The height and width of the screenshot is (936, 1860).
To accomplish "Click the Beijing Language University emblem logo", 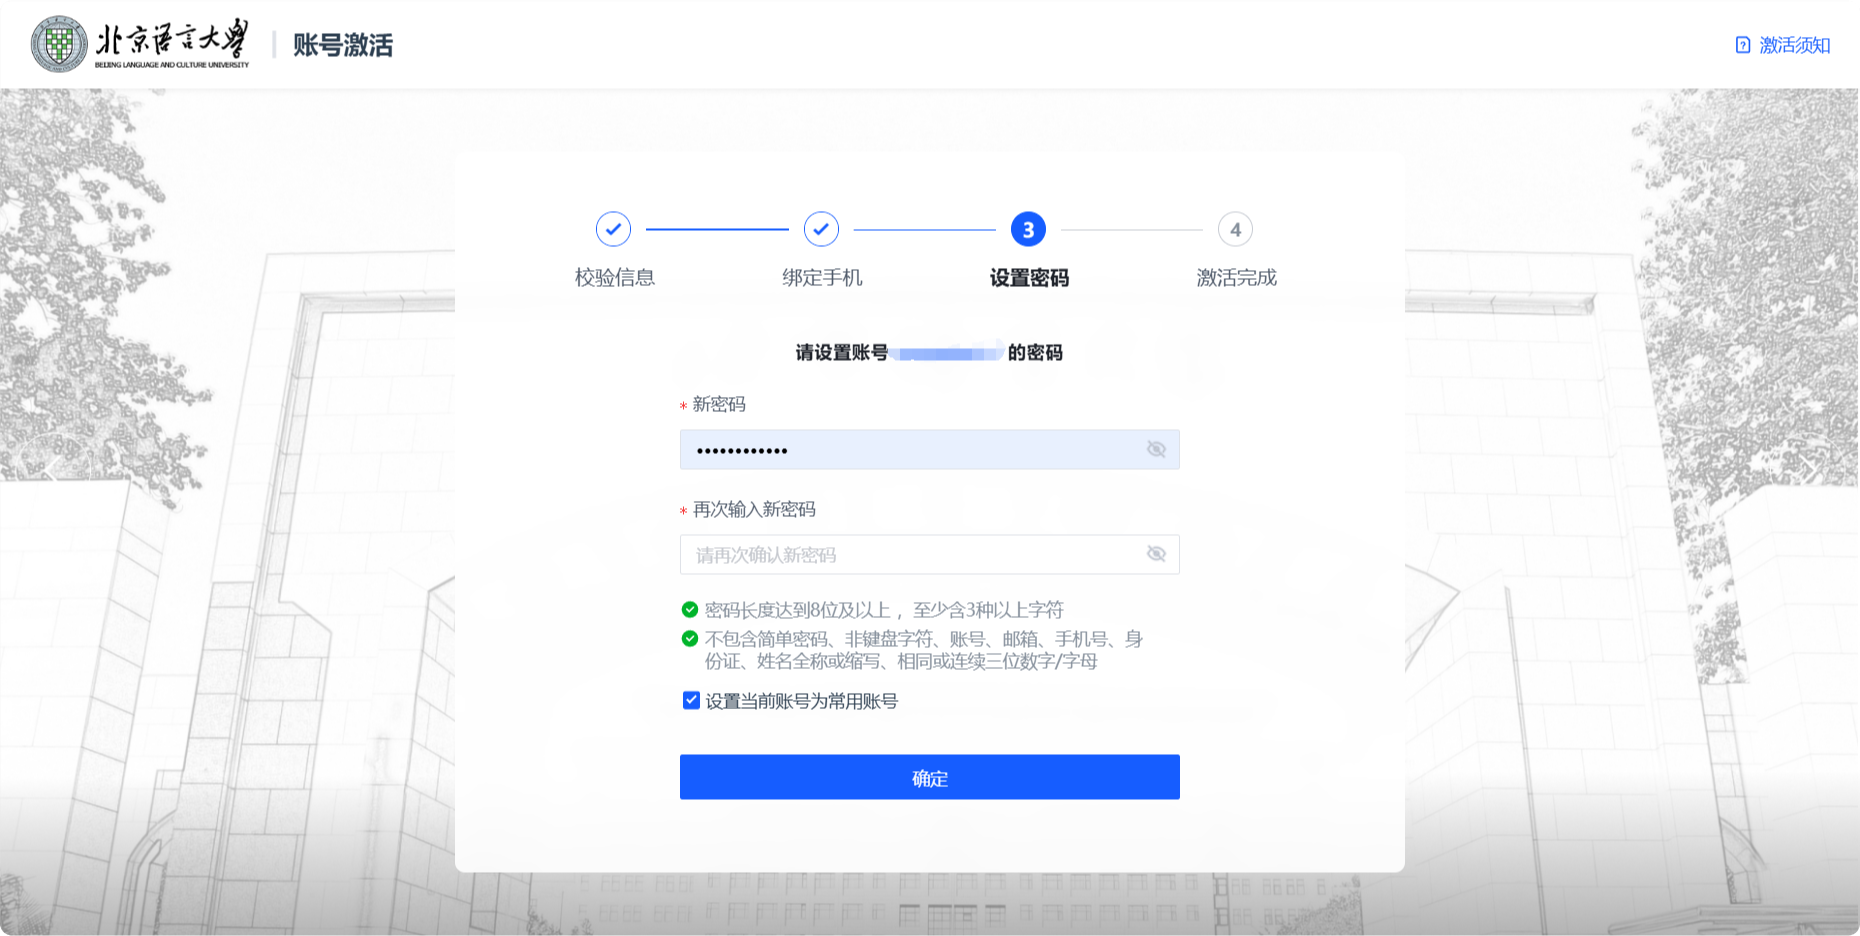I will tap(59, 44).
